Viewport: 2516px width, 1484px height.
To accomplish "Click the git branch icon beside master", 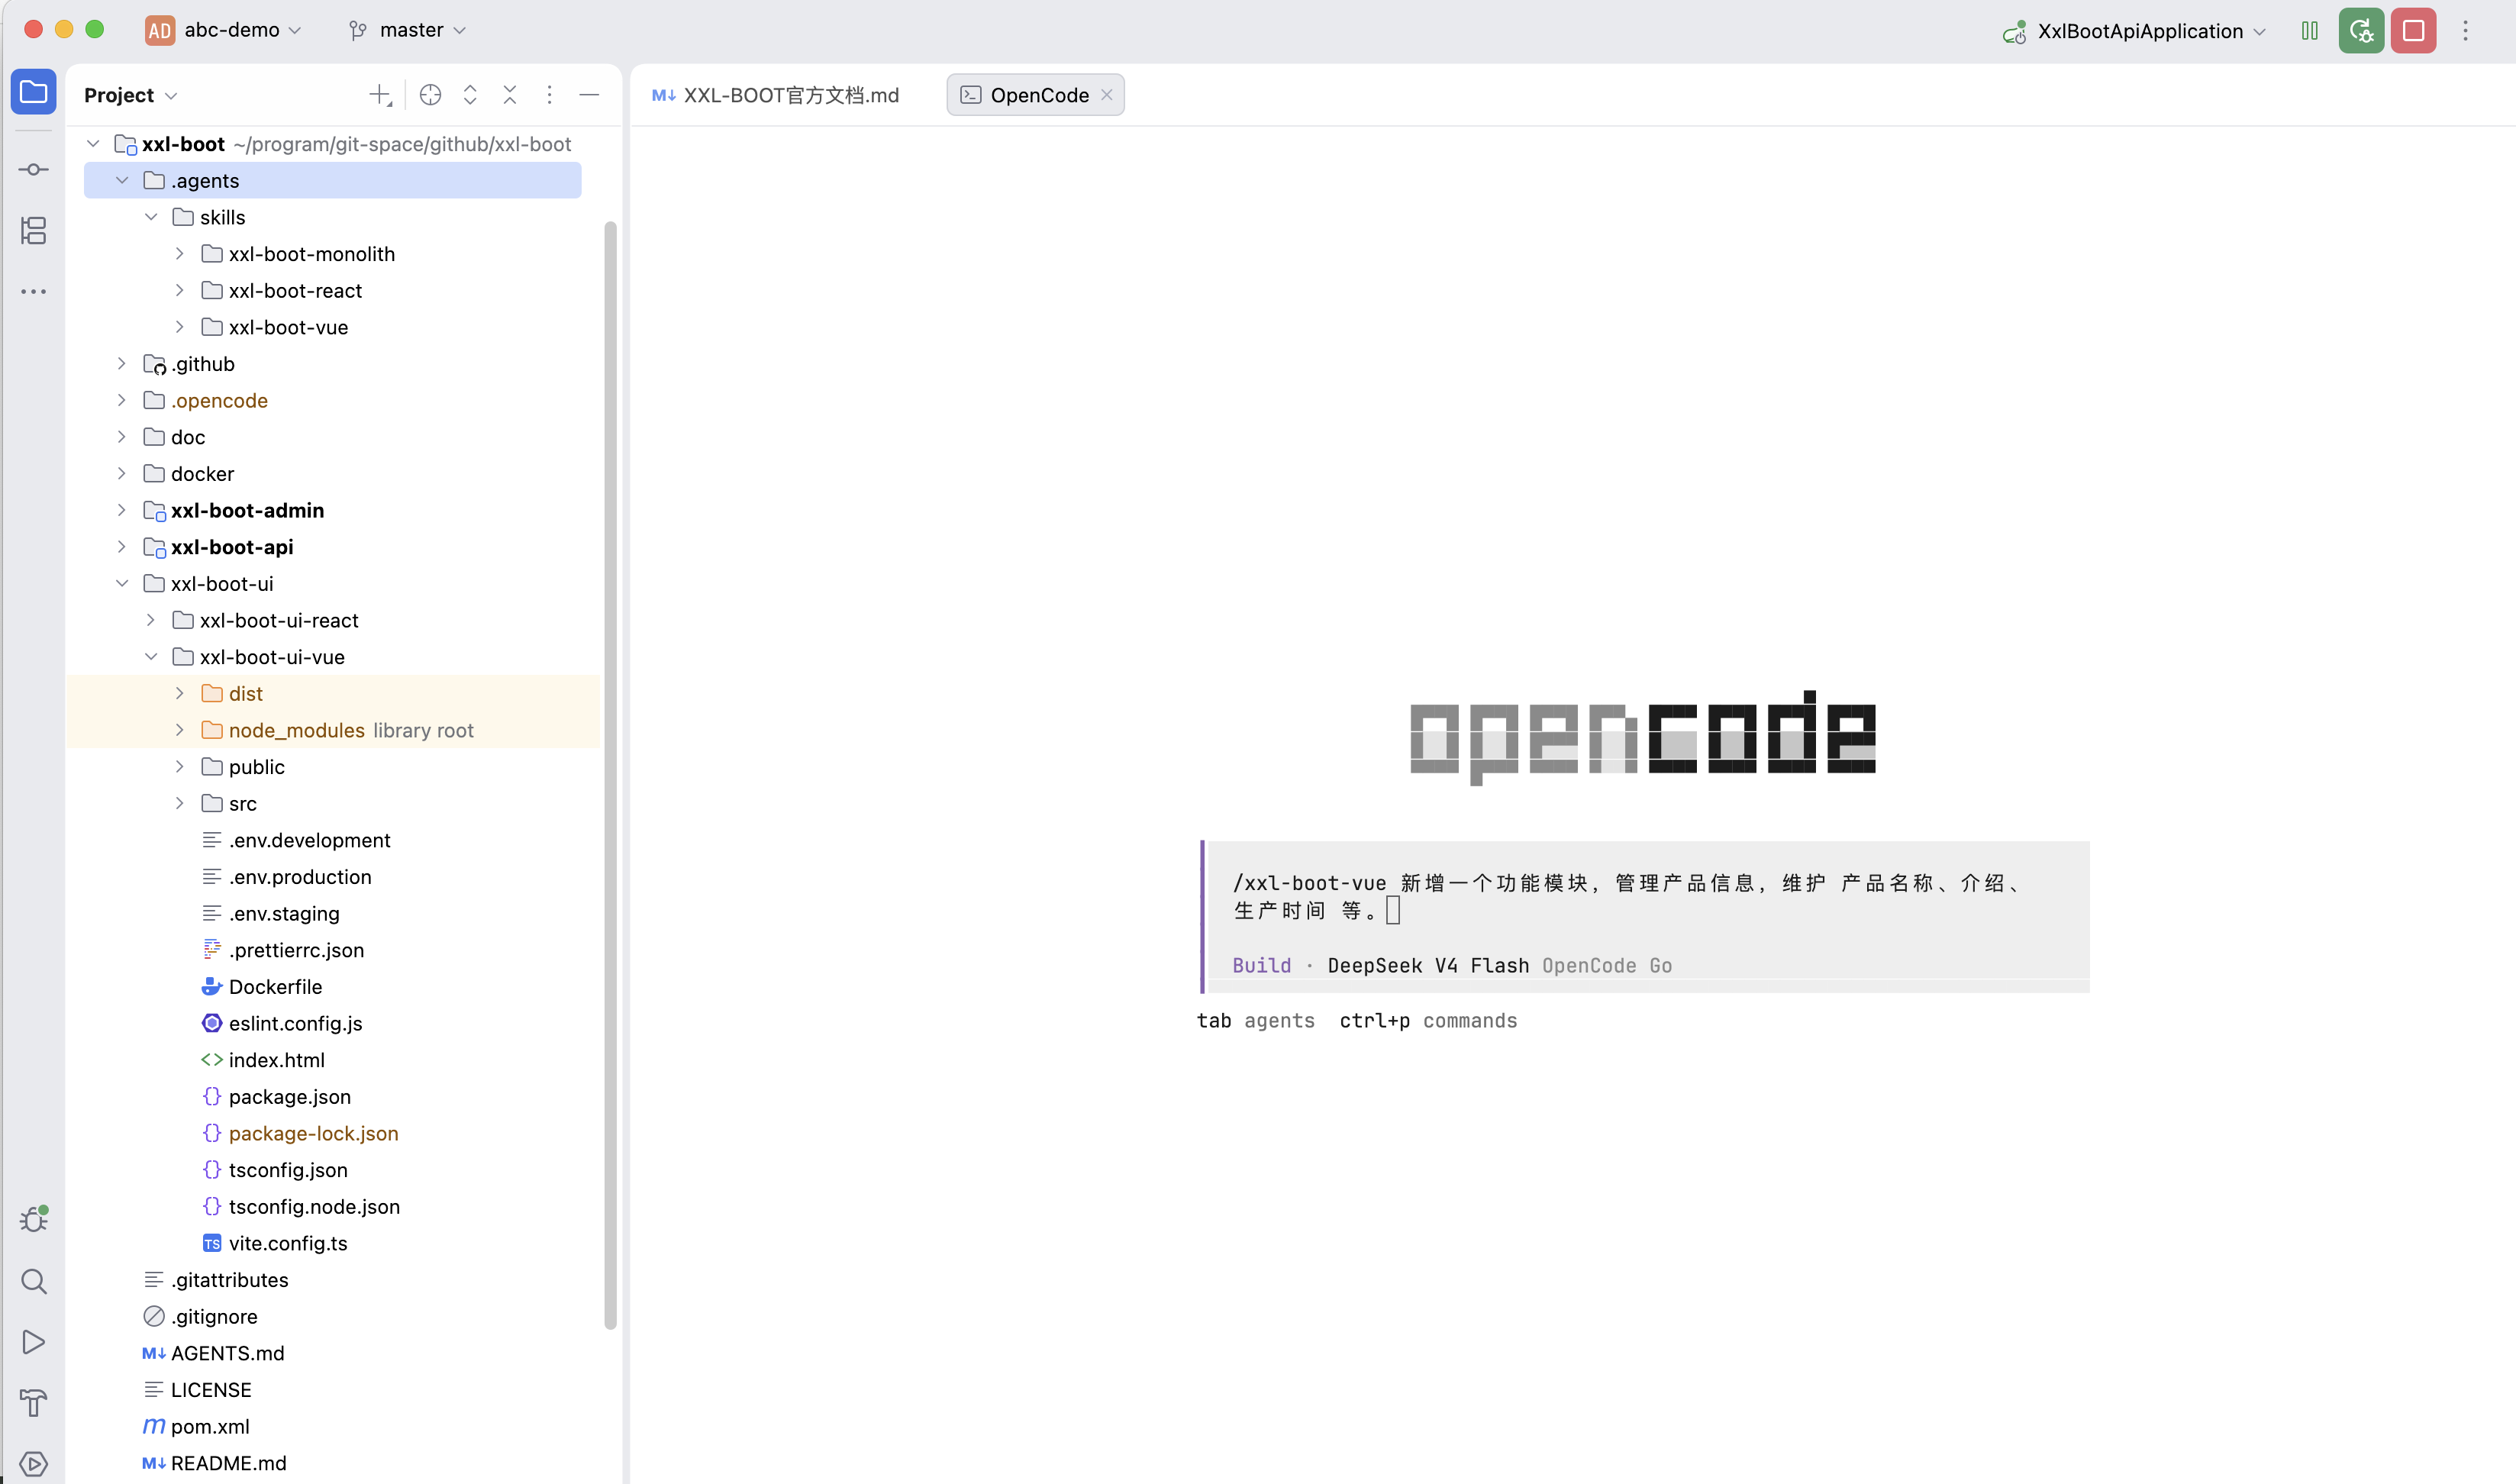I will click(358, 31).
